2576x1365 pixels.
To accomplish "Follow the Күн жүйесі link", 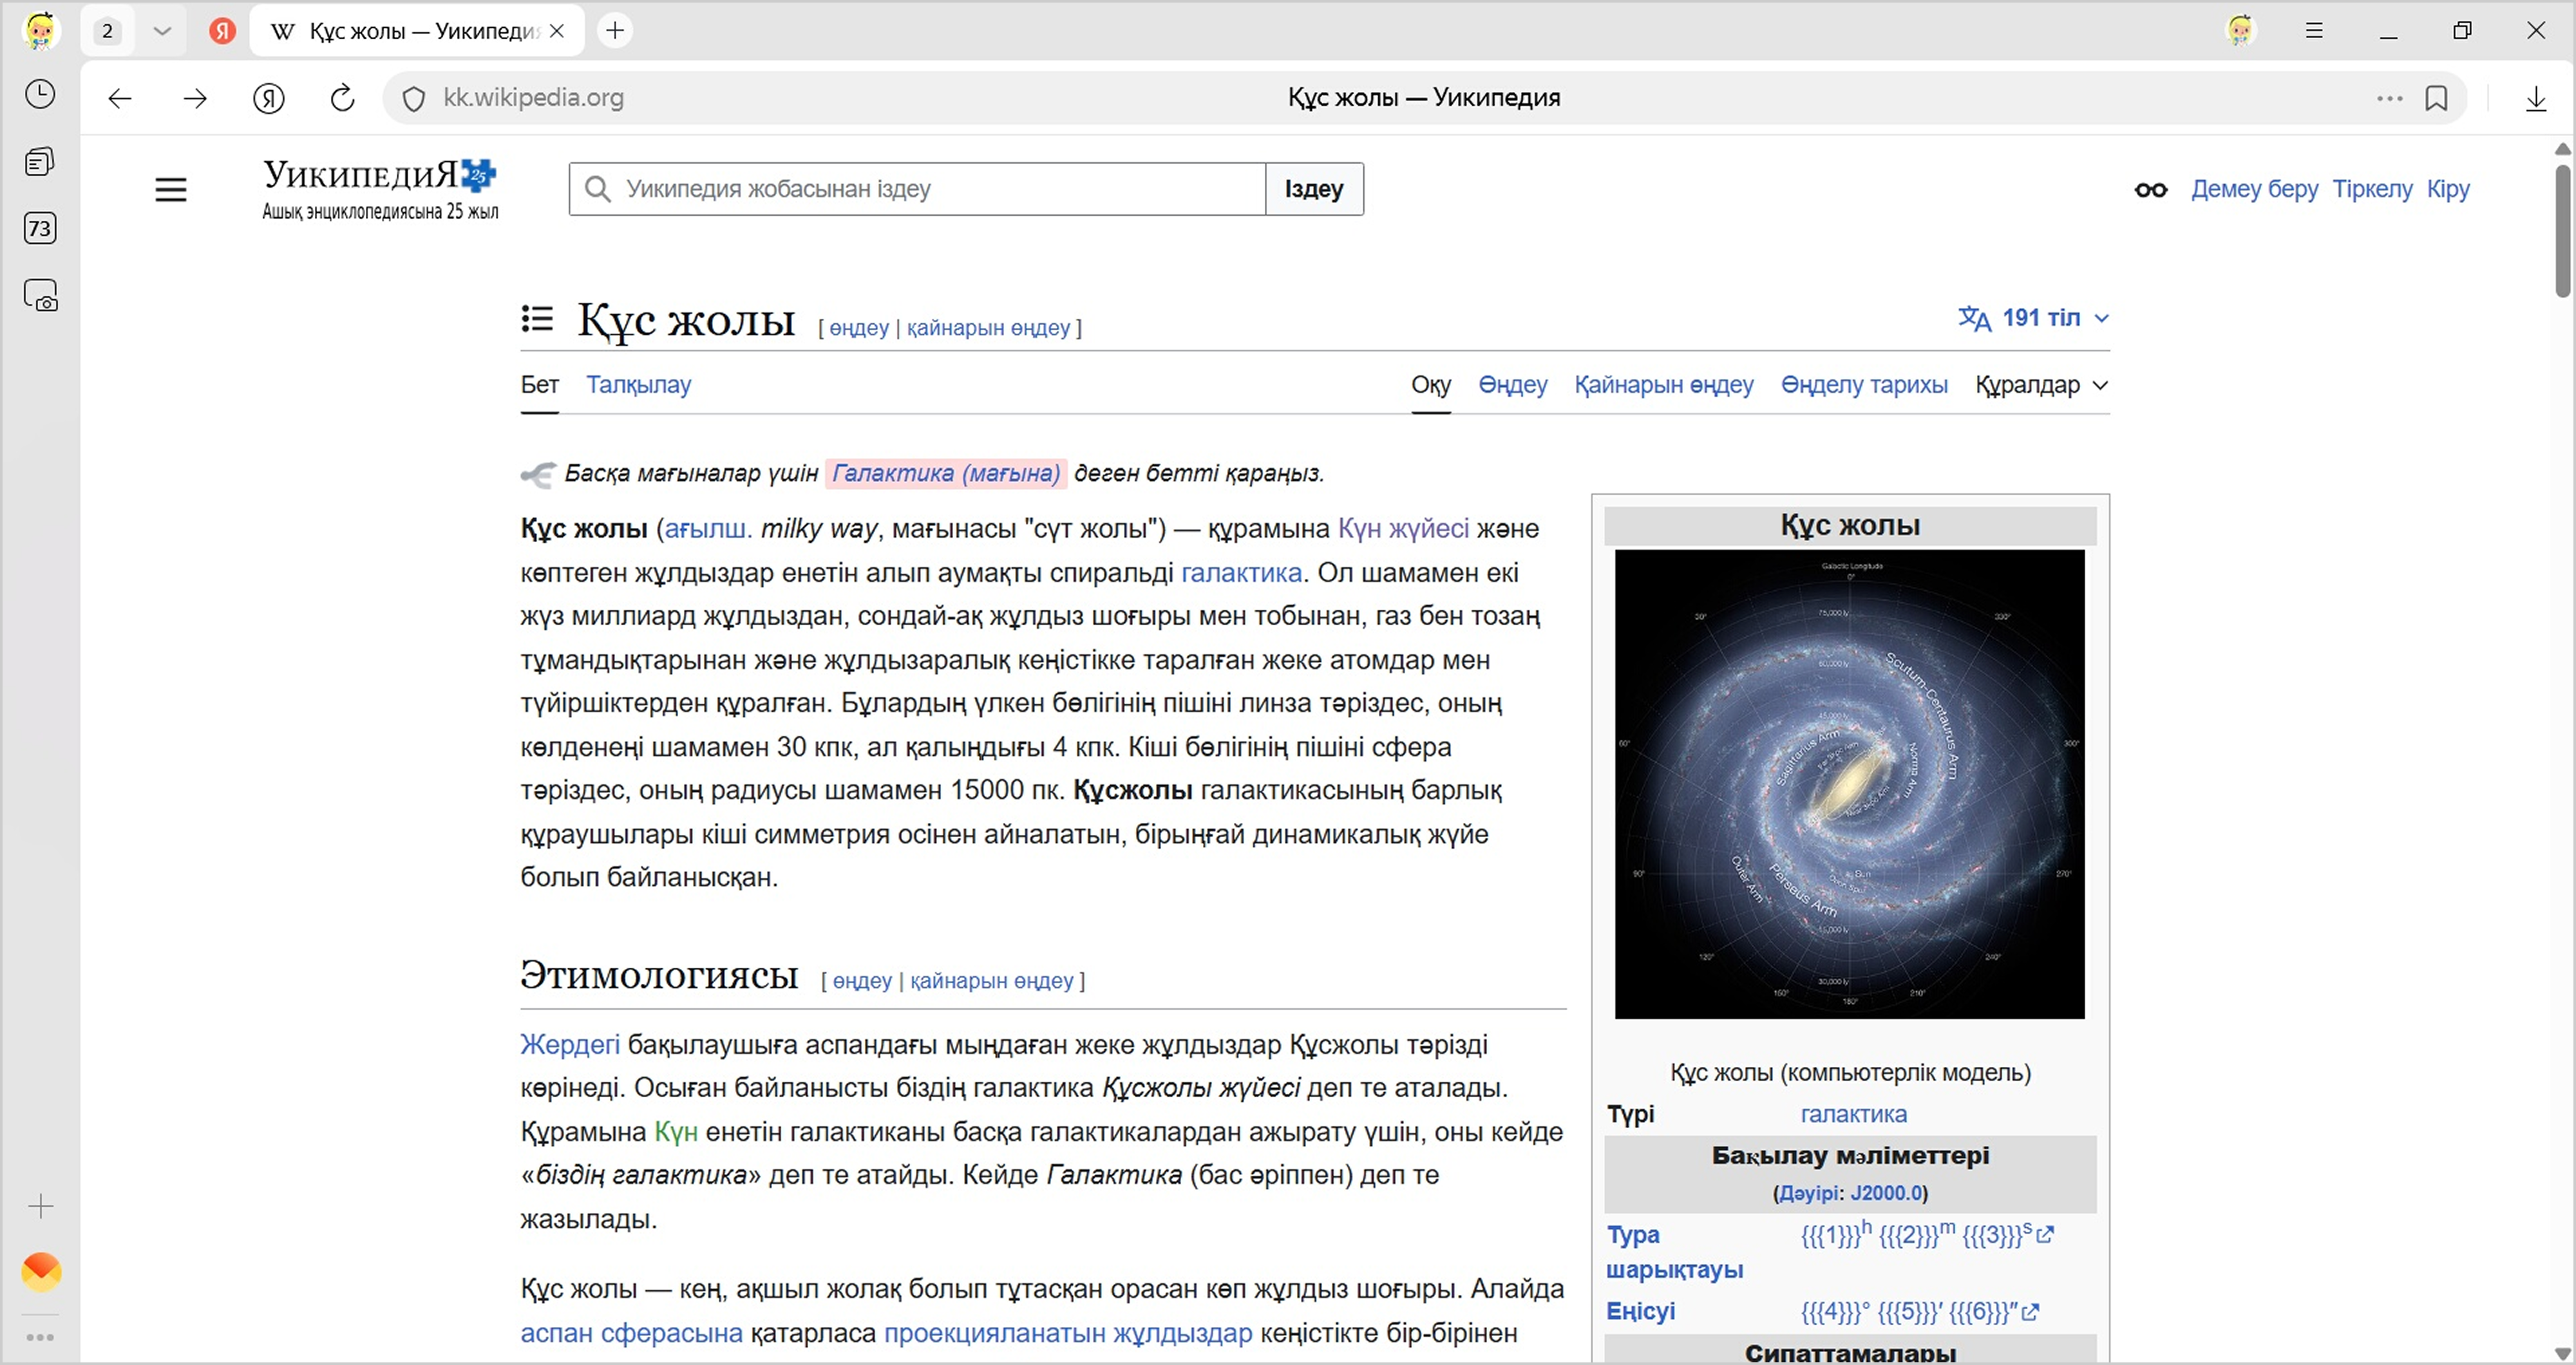I will click(x=1403, y=528).
